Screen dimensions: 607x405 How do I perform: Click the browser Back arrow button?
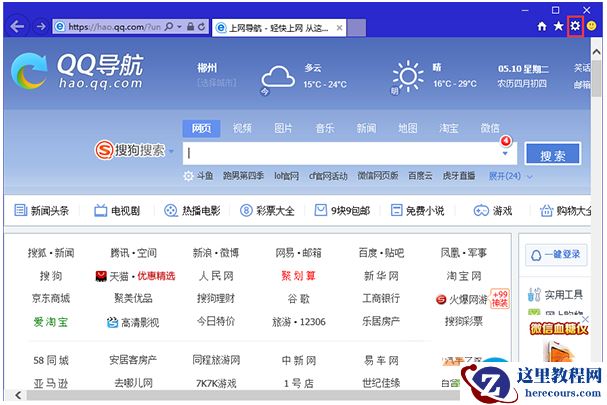(17, 27)
